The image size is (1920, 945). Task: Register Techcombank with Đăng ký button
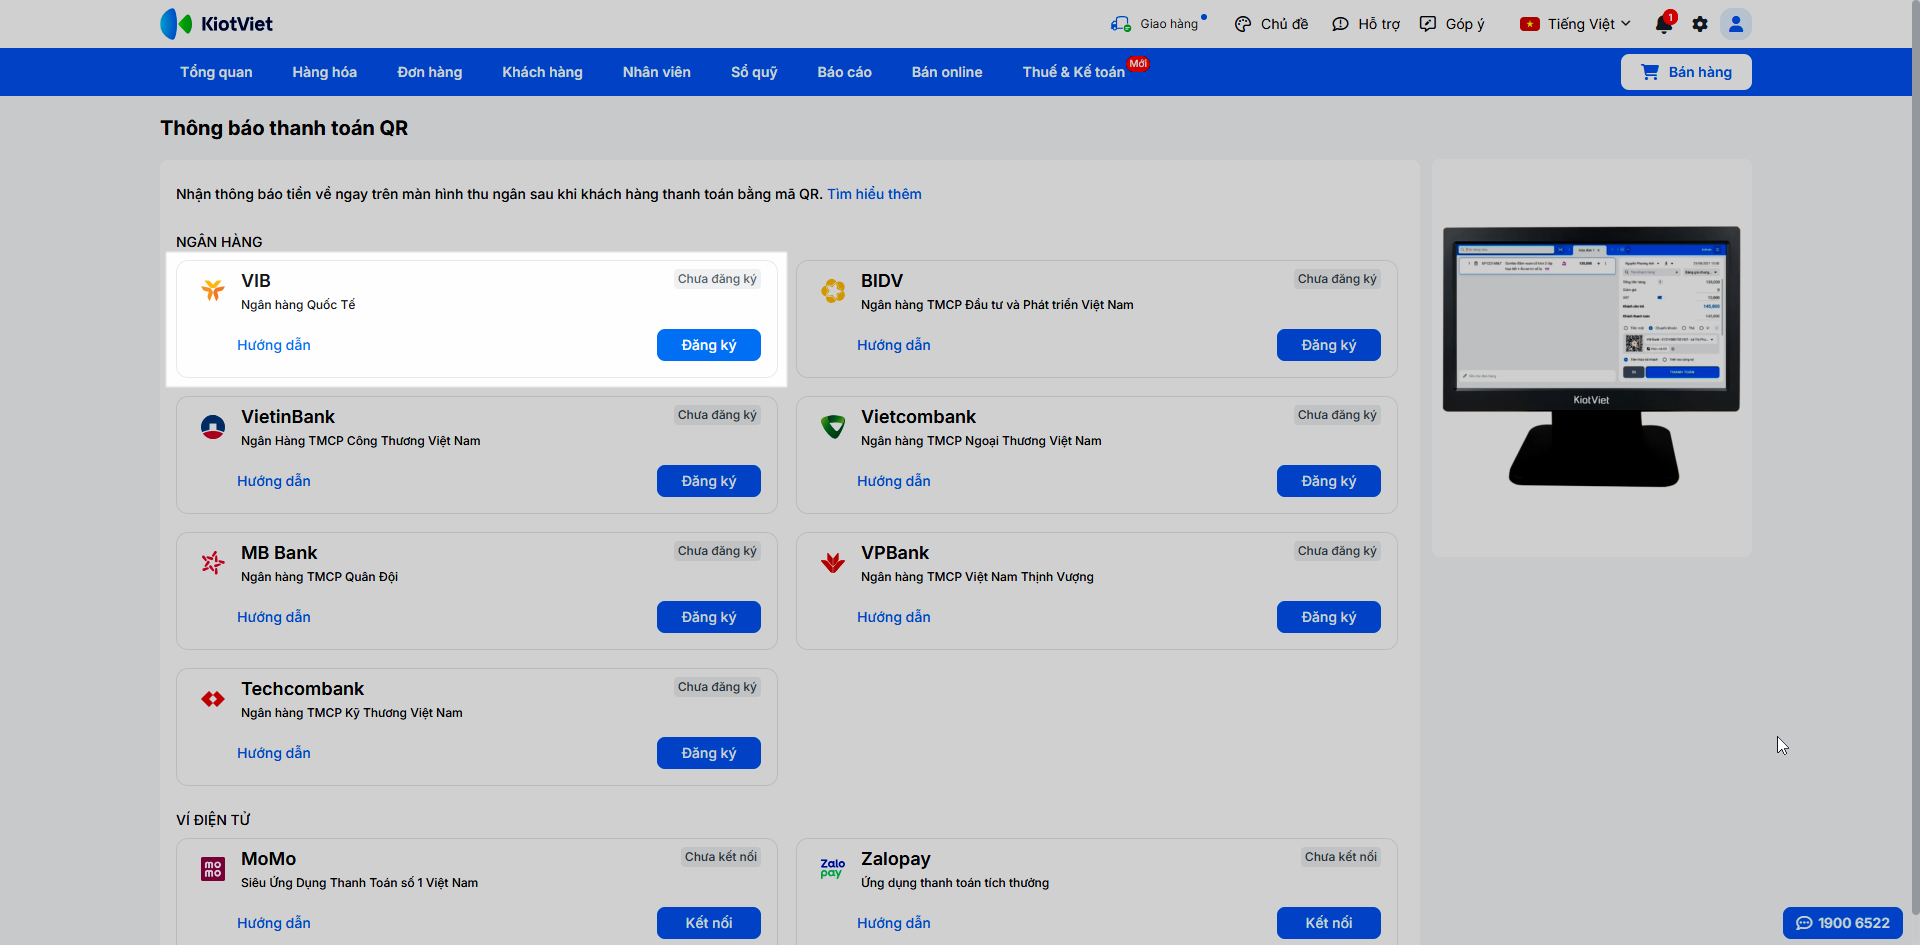coord(709,753)
